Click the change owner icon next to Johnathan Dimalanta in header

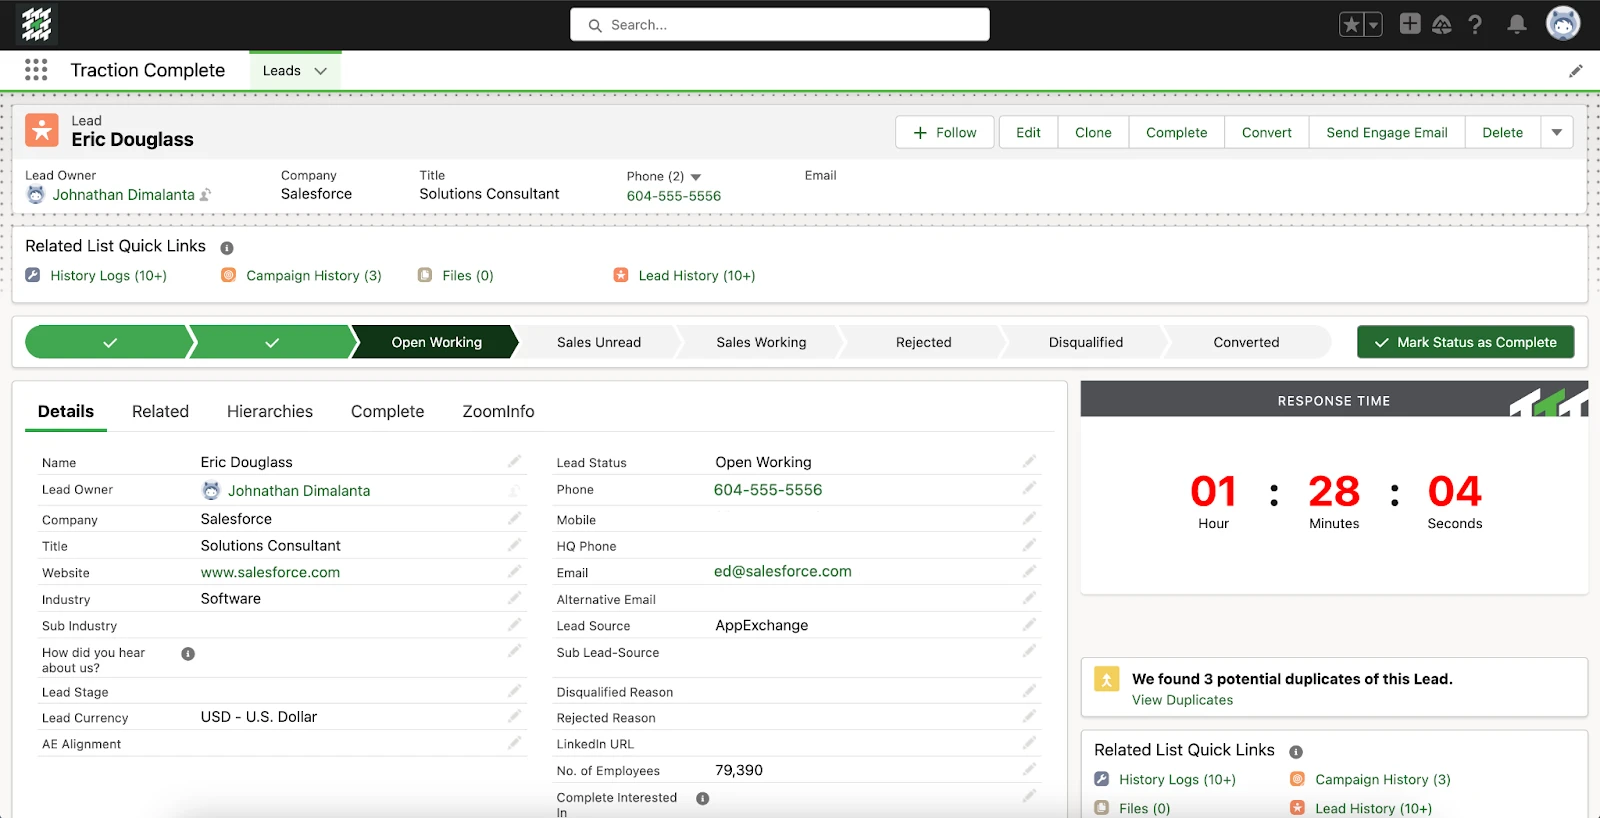[205, 195]
